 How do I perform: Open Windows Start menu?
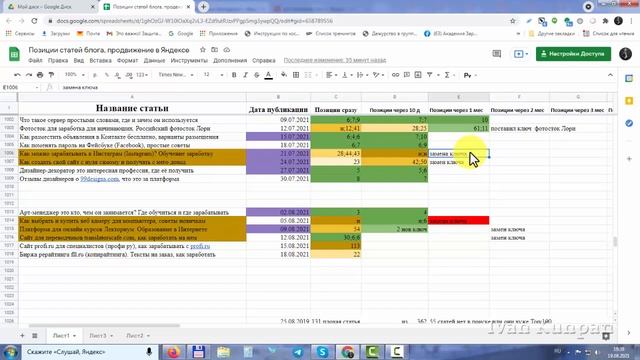(10, 352)
